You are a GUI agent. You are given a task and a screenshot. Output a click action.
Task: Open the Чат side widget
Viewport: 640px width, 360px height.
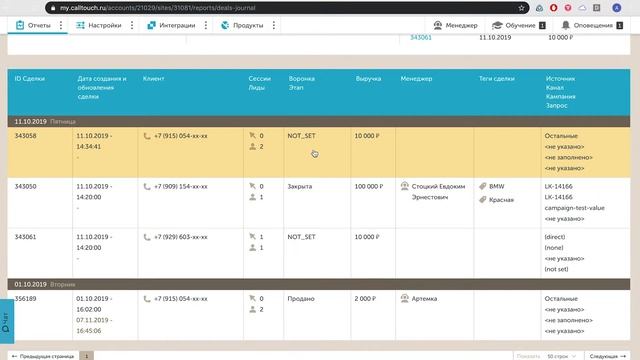(x=7, y=321)
